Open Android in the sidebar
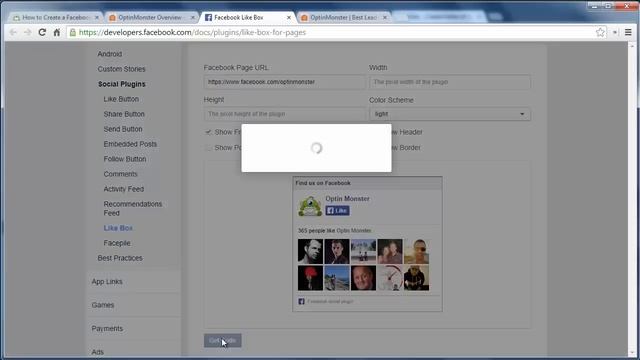Screen dimensions: 640x360 (110, 54)
